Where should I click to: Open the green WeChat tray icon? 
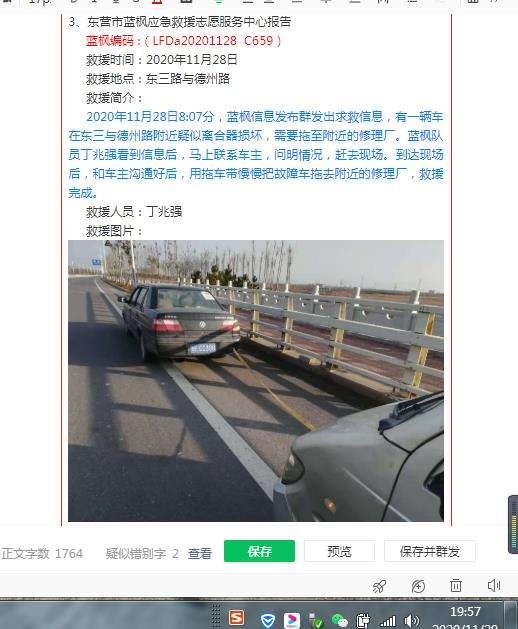339,620
